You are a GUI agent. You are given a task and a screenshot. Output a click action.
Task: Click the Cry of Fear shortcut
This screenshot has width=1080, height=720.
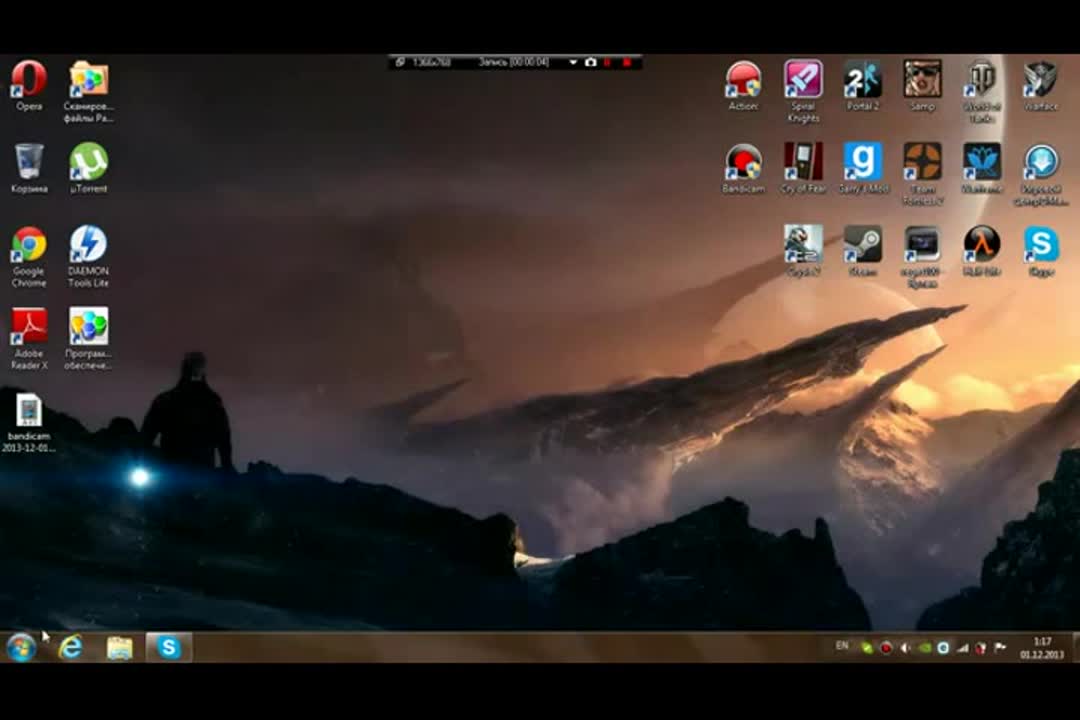tap(803, 163)
